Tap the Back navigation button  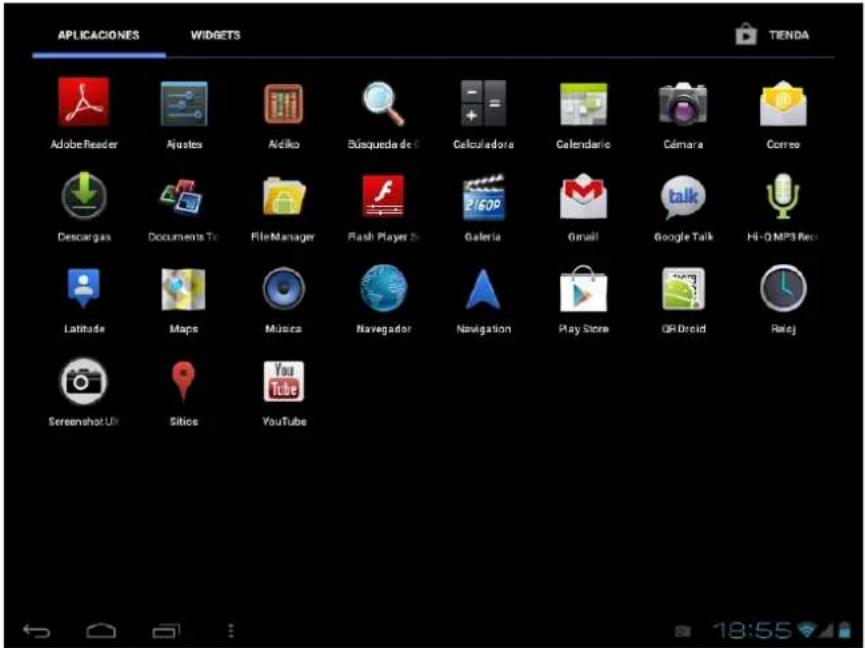pos(36,631)
